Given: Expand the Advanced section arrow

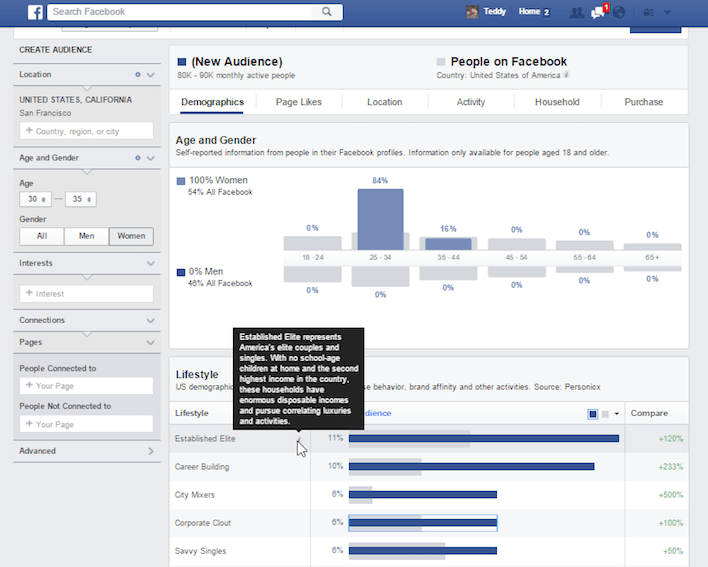Looking at the screenshot, I should click(151, 451).
